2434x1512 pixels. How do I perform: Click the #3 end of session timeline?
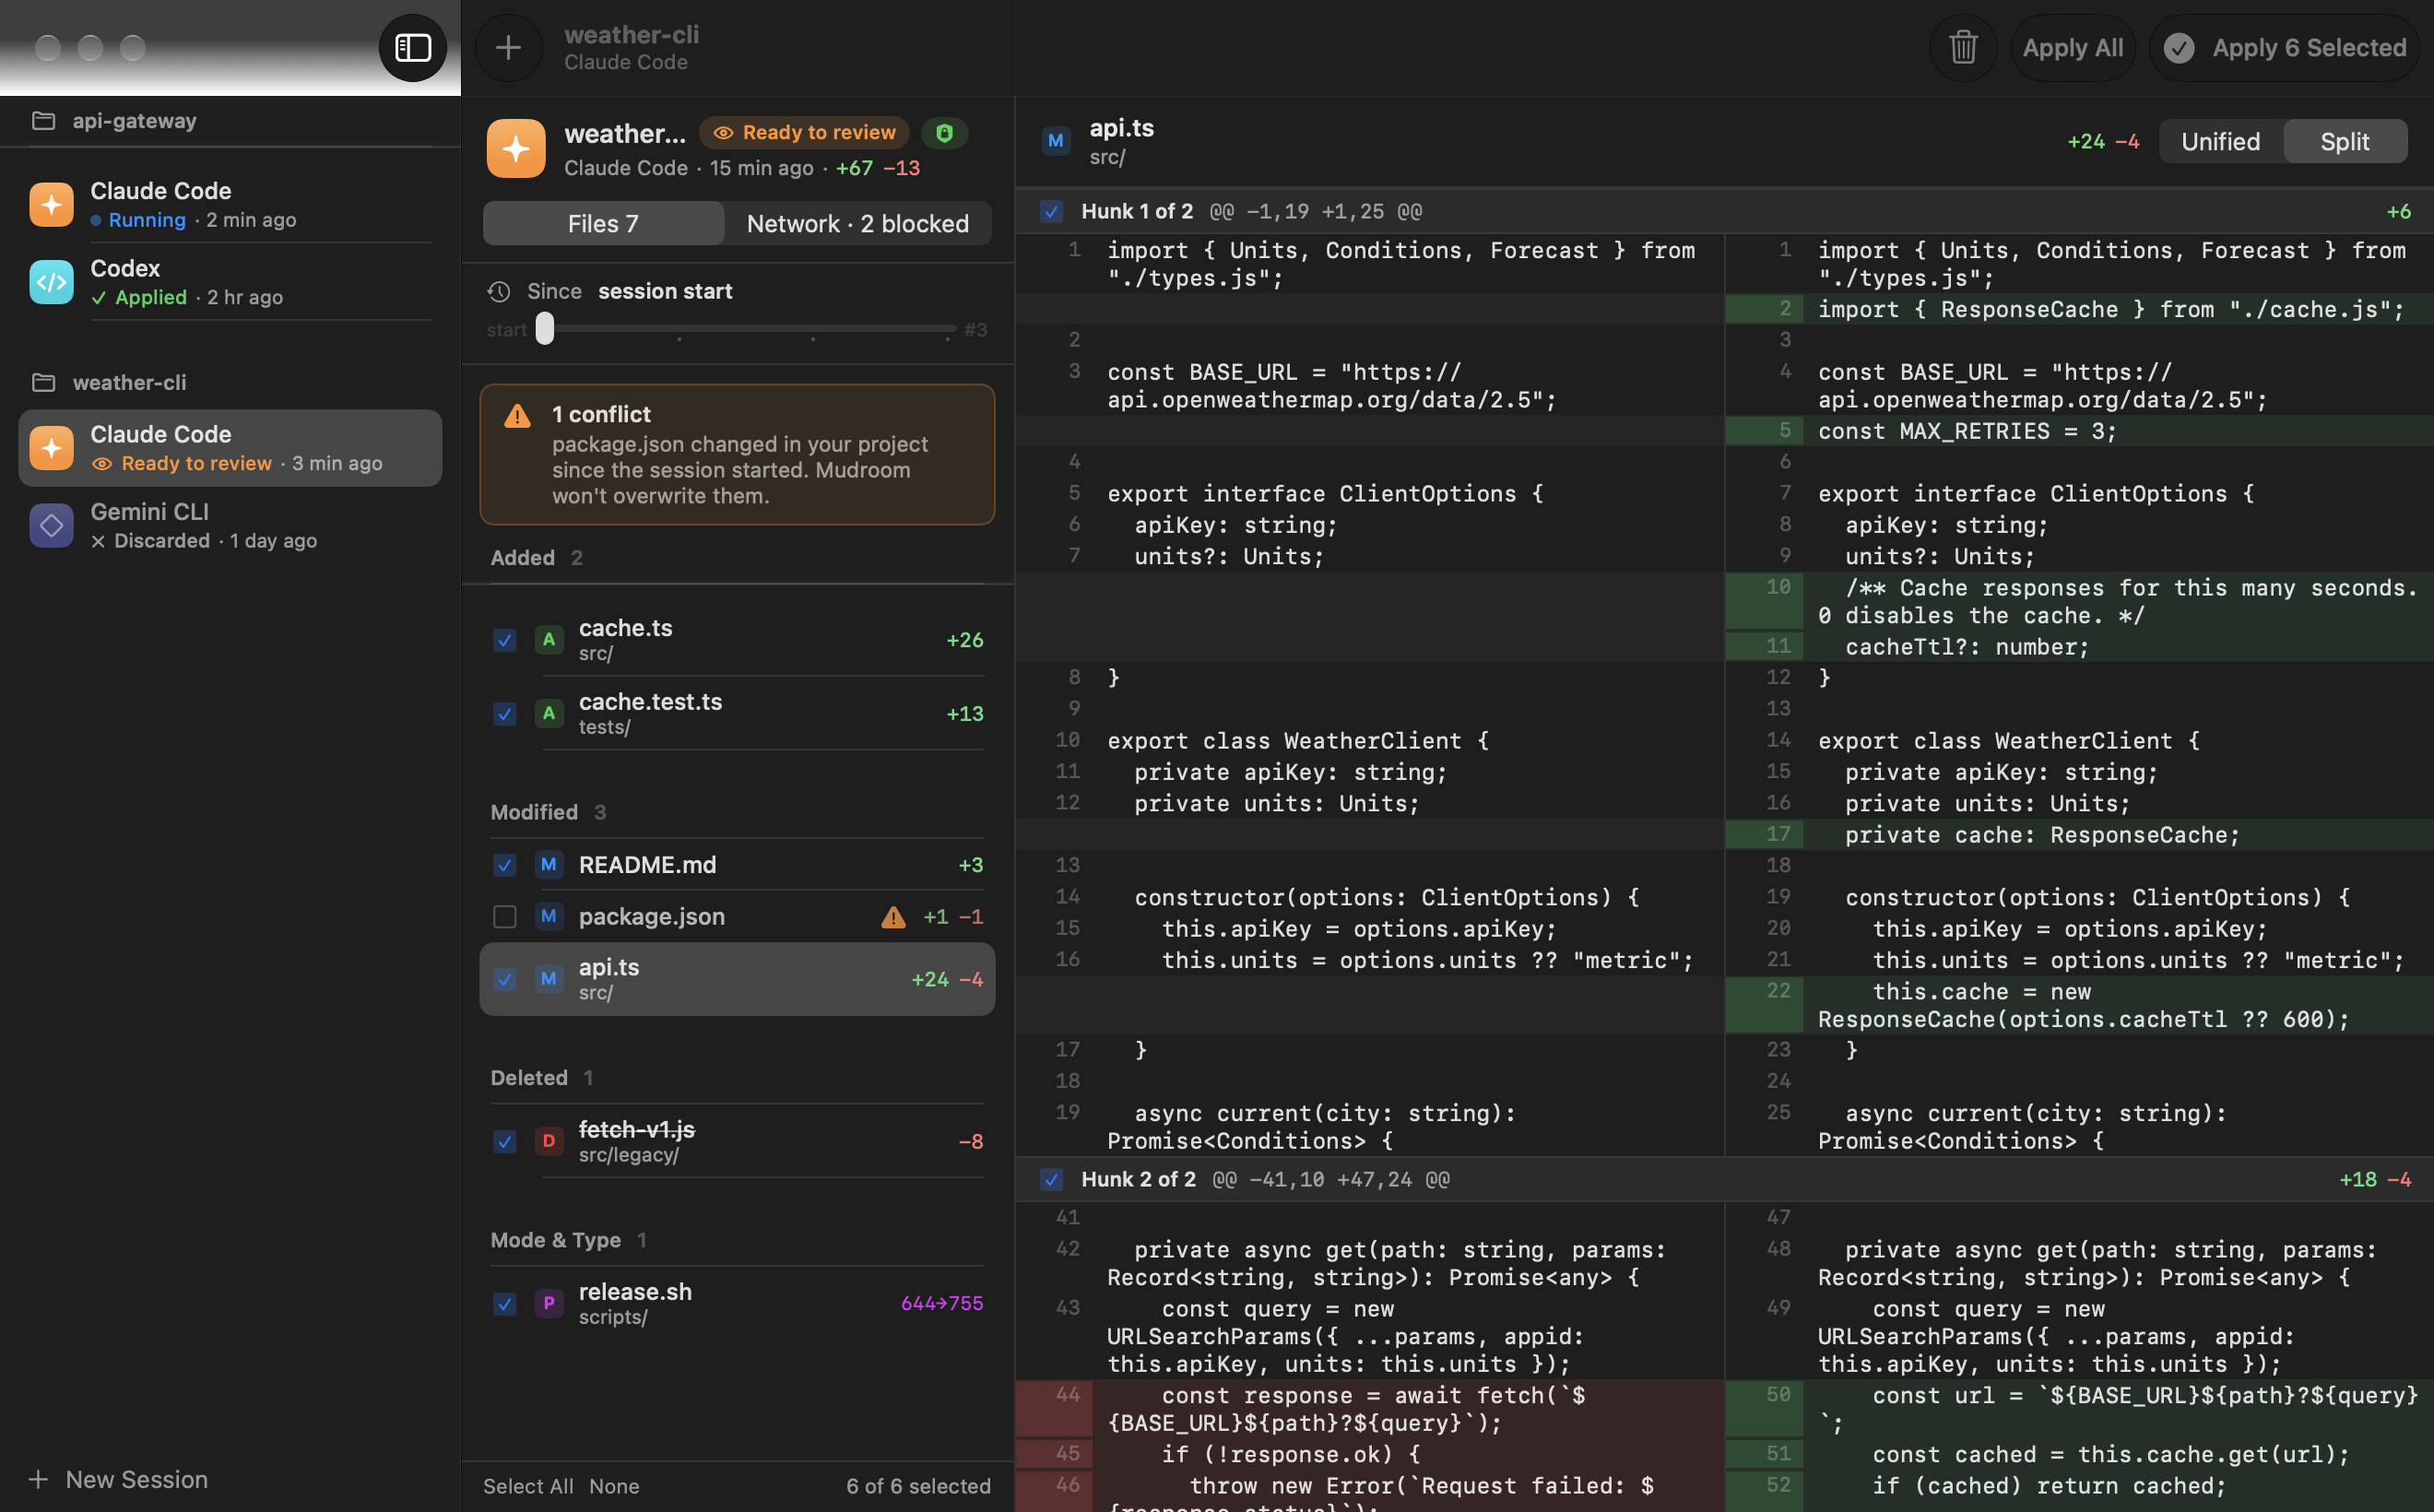pos(975,330)
